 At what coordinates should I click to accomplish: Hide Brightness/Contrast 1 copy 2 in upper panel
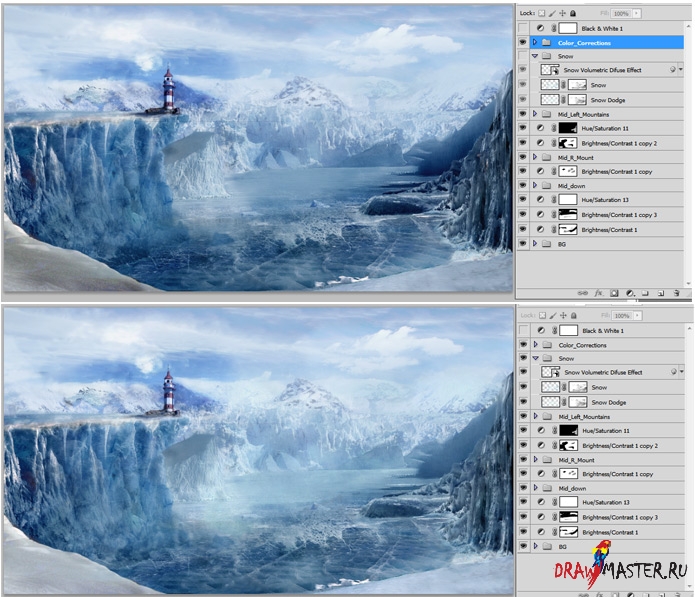click(x=523, y=143)
